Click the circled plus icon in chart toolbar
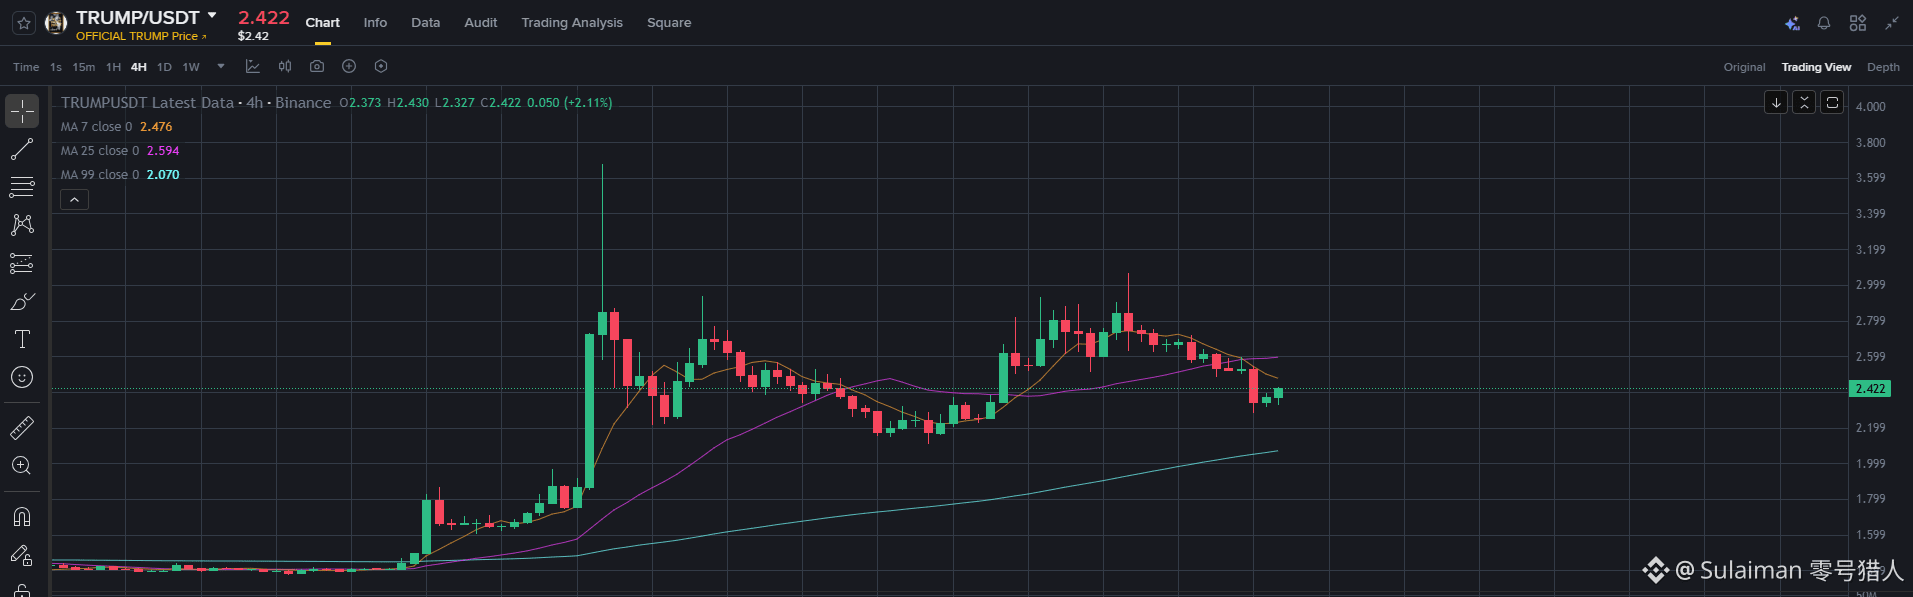1913x597 pixels. pos(349,67)
